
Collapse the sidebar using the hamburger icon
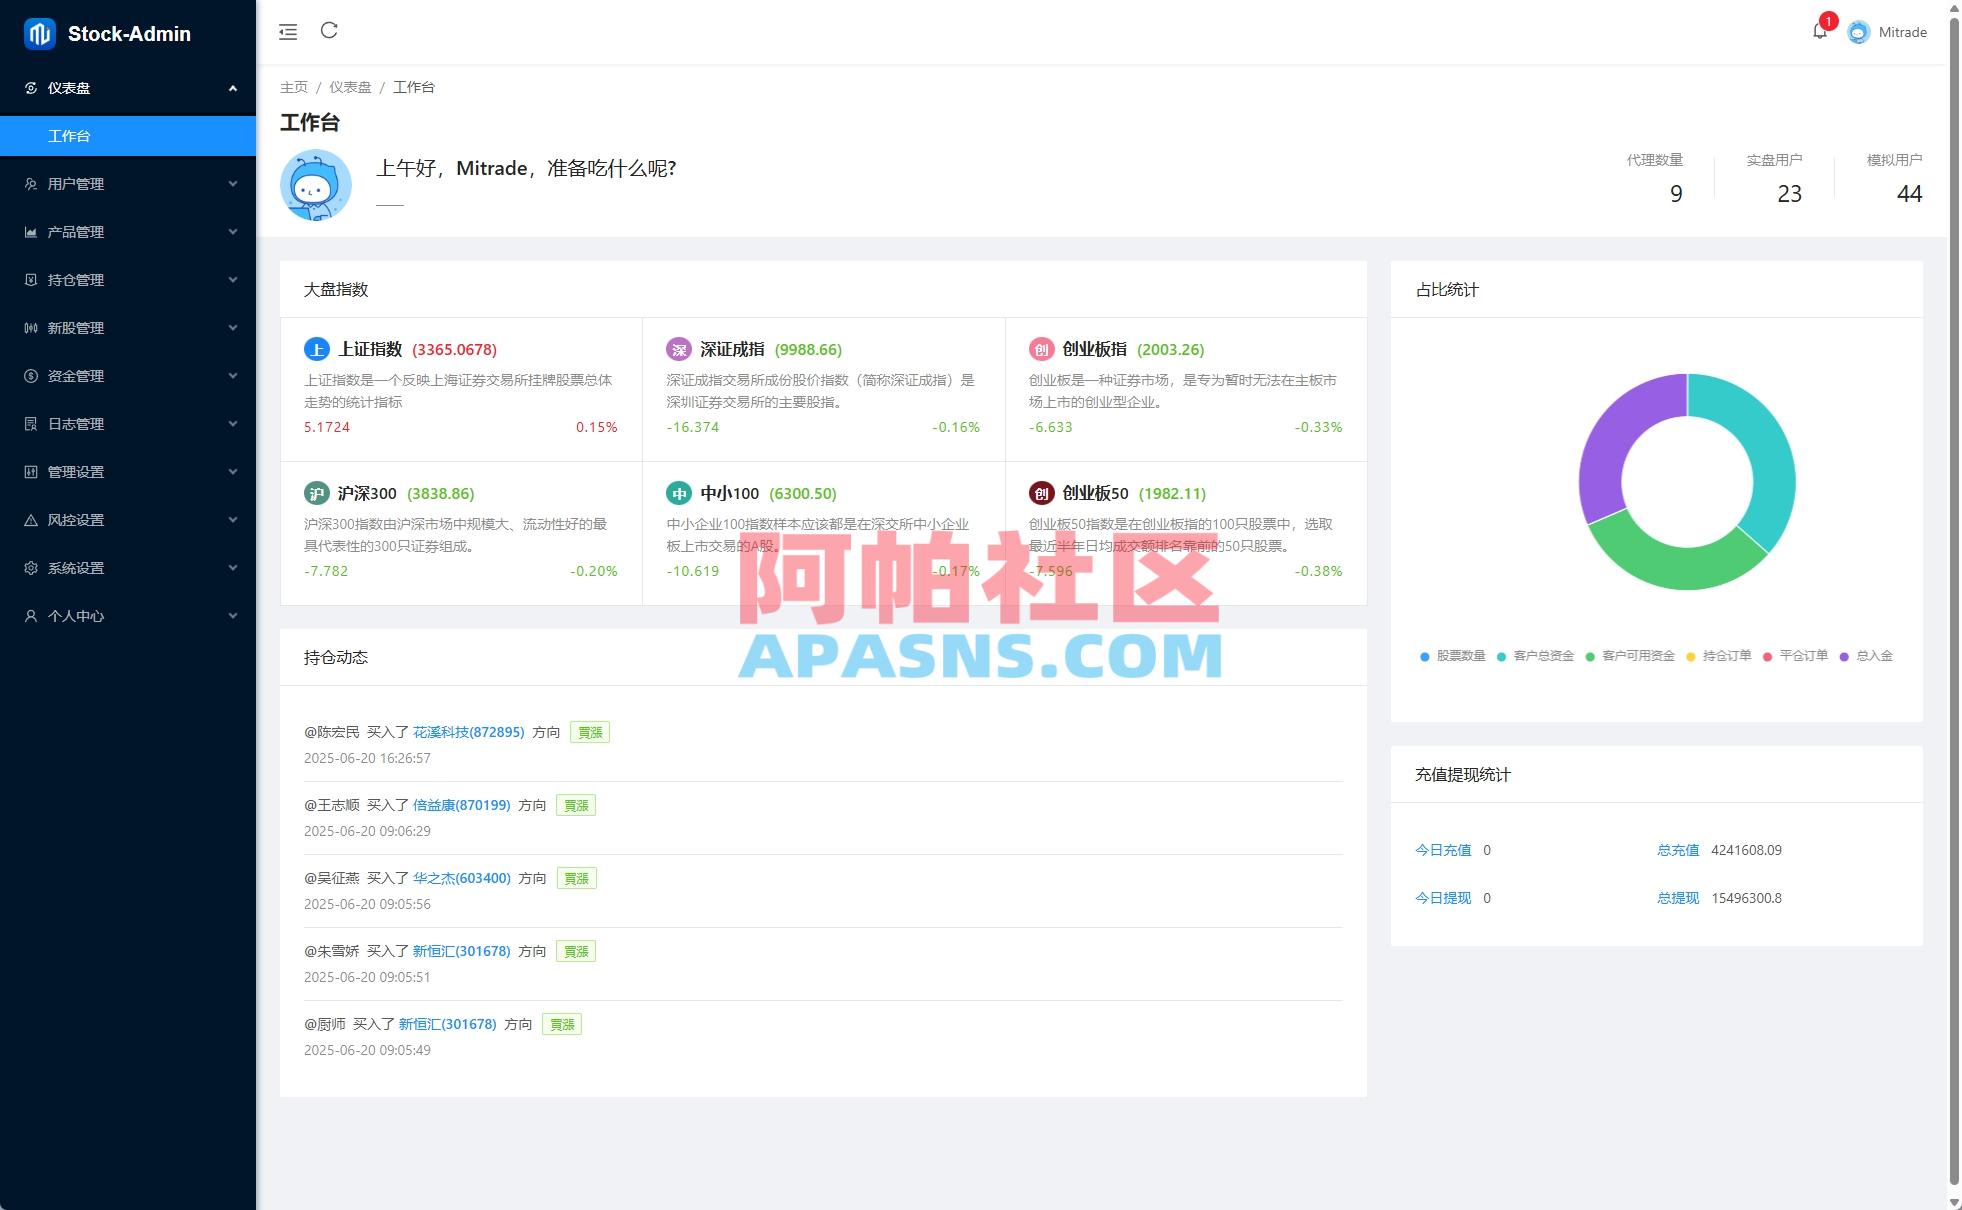[x=287, y=31]
